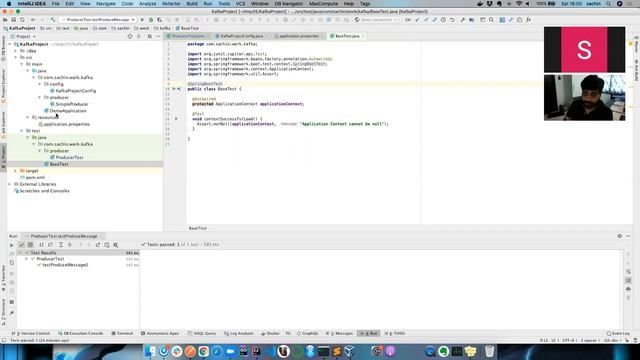
Task: Open the Terminal tool window
Action: coord(122,333)
